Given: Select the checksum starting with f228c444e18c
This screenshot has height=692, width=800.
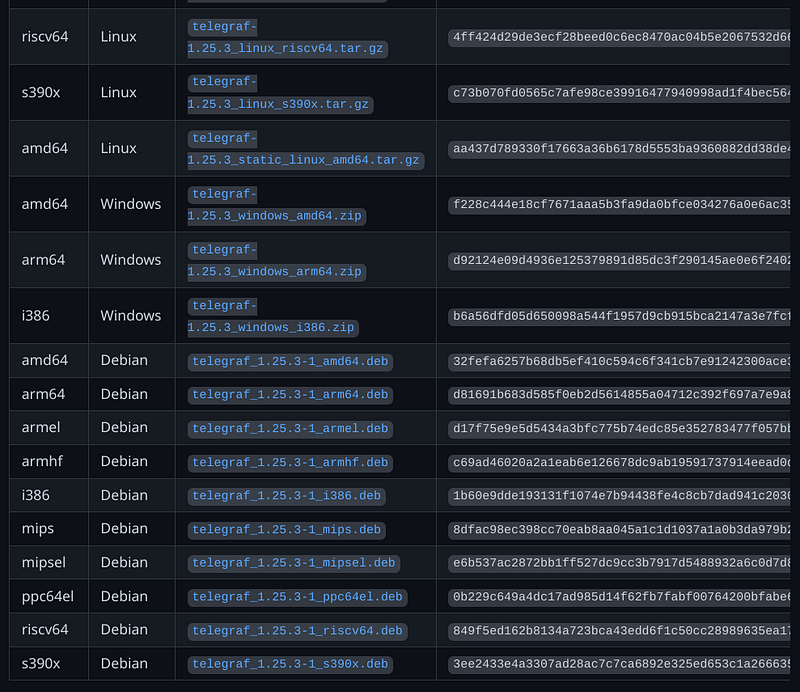Looking at the screenshot, I should [x=619, y=205].
